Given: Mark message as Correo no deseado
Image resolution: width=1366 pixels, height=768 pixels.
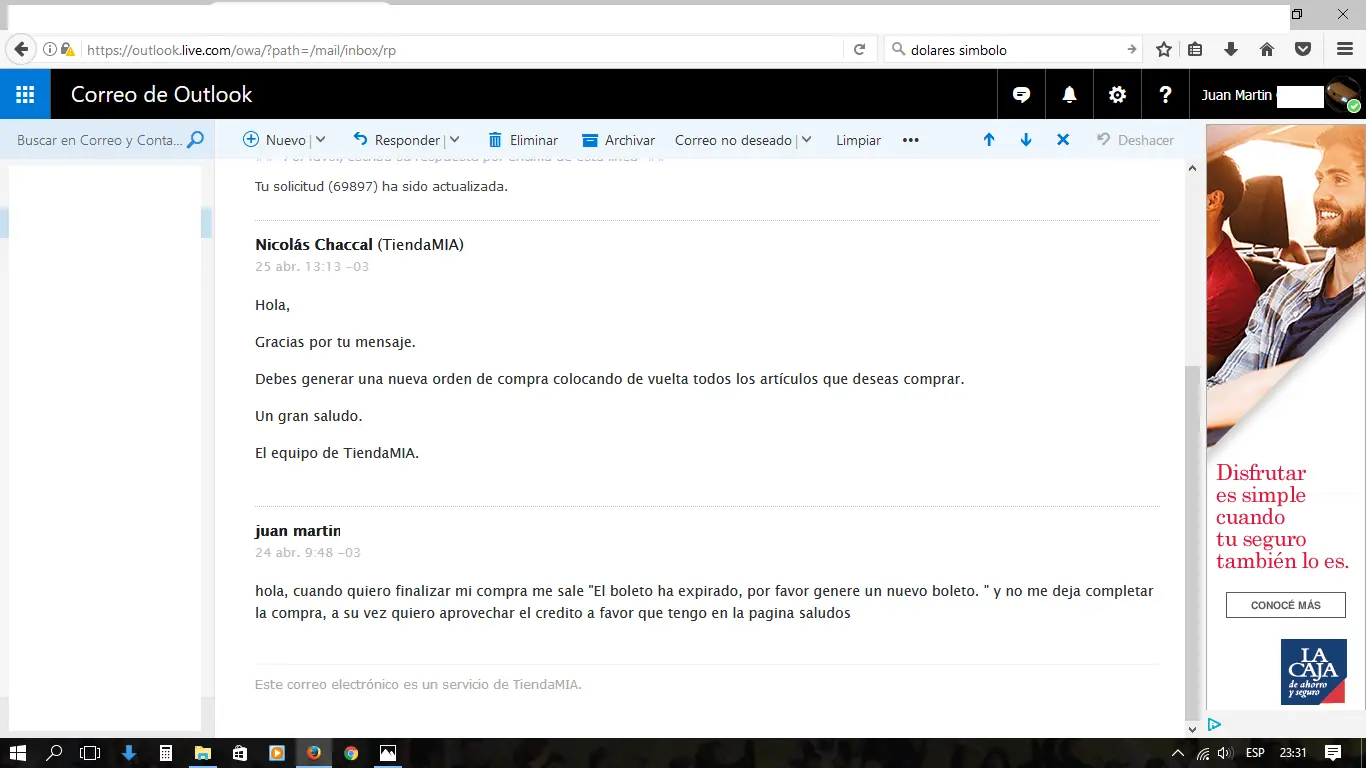Looking at the screenshot, I should tap(733, 140).
